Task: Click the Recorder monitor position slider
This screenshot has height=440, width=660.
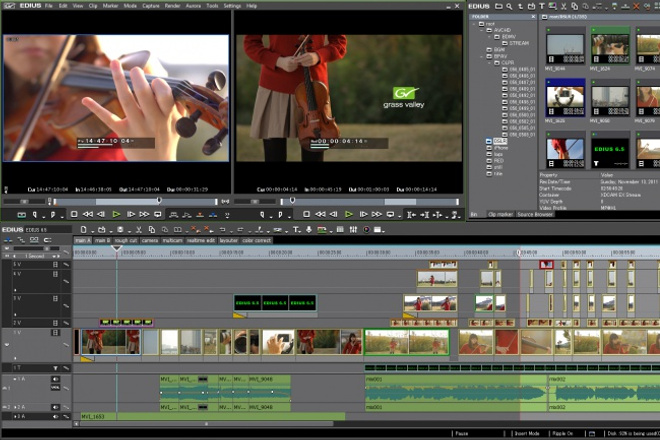Action: [370, 202]
